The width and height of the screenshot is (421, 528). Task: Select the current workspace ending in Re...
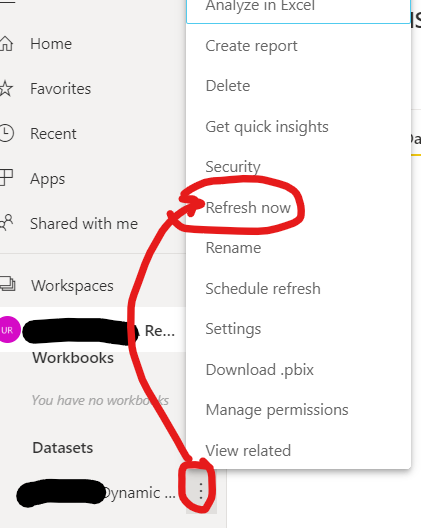tap(93, 330)
